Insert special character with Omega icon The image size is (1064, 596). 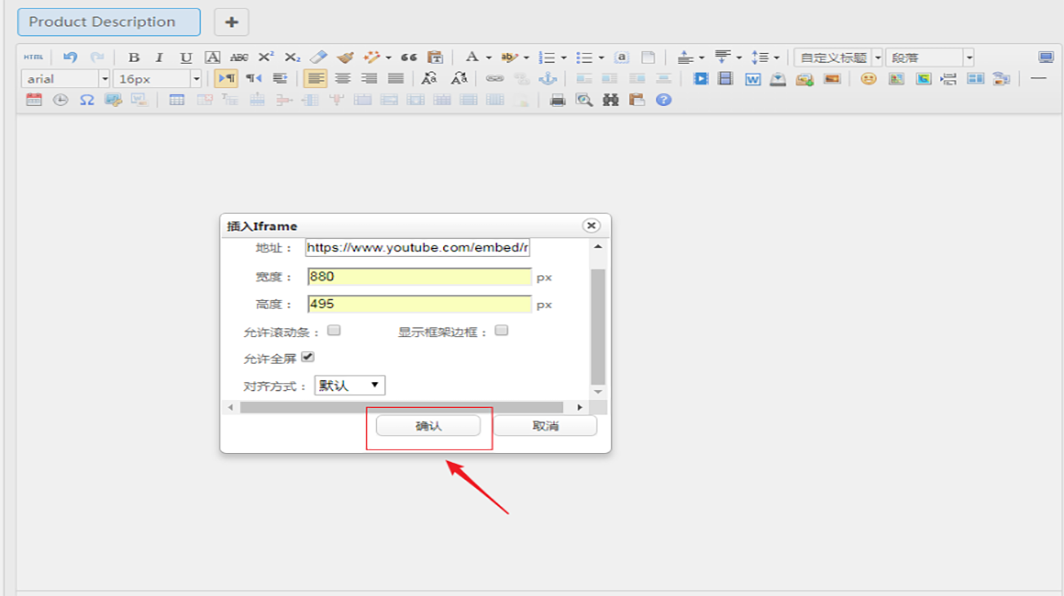(87, 100)
